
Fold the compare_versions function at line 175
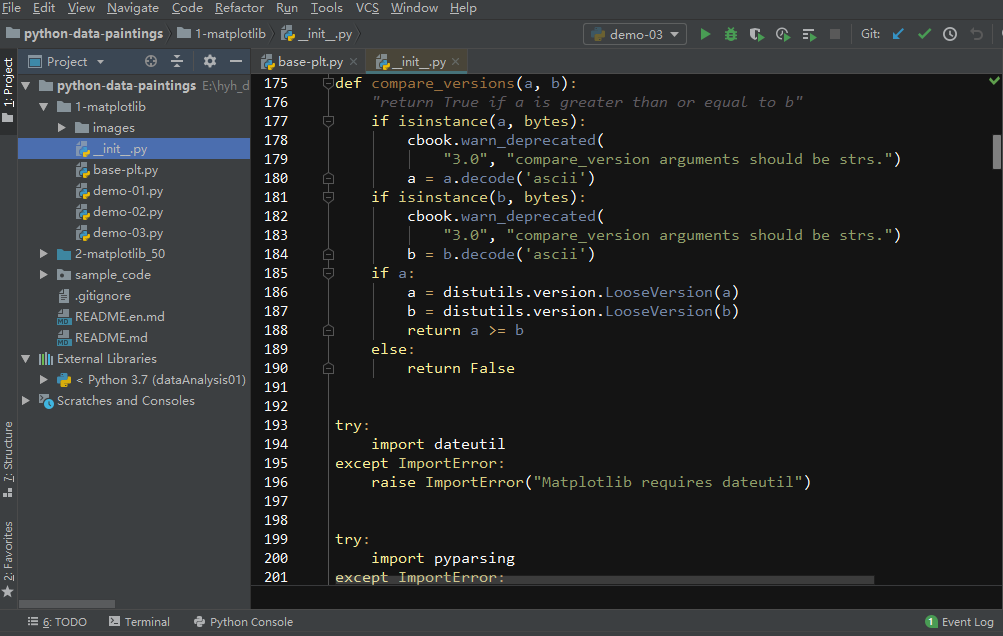point(328,83)
